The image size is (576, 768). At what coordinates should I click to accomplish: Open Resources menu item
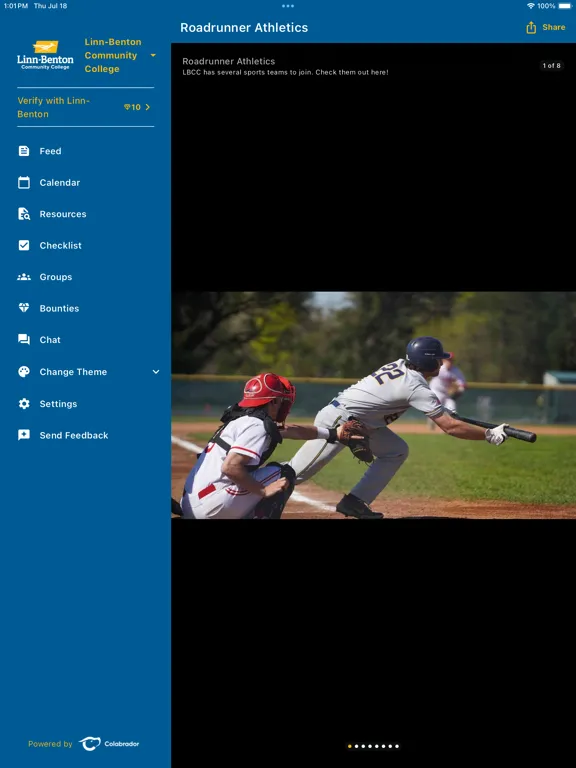(63, 214)
